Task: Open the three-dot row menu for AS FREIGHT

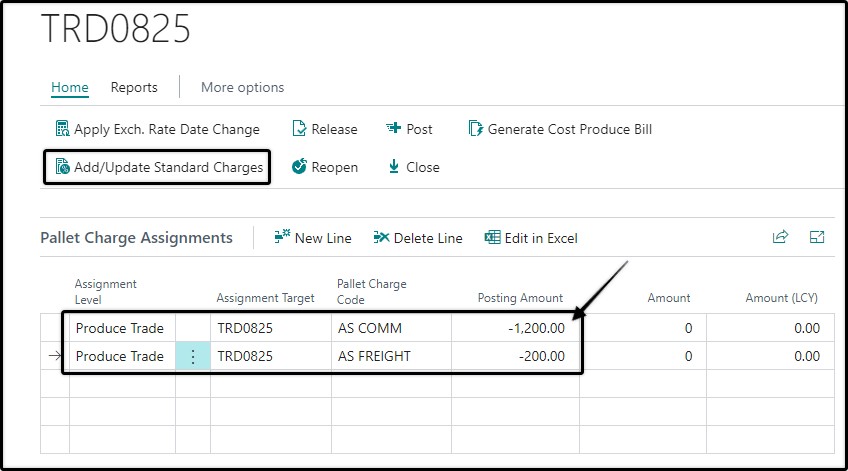Action: click(x=193, y=356)
